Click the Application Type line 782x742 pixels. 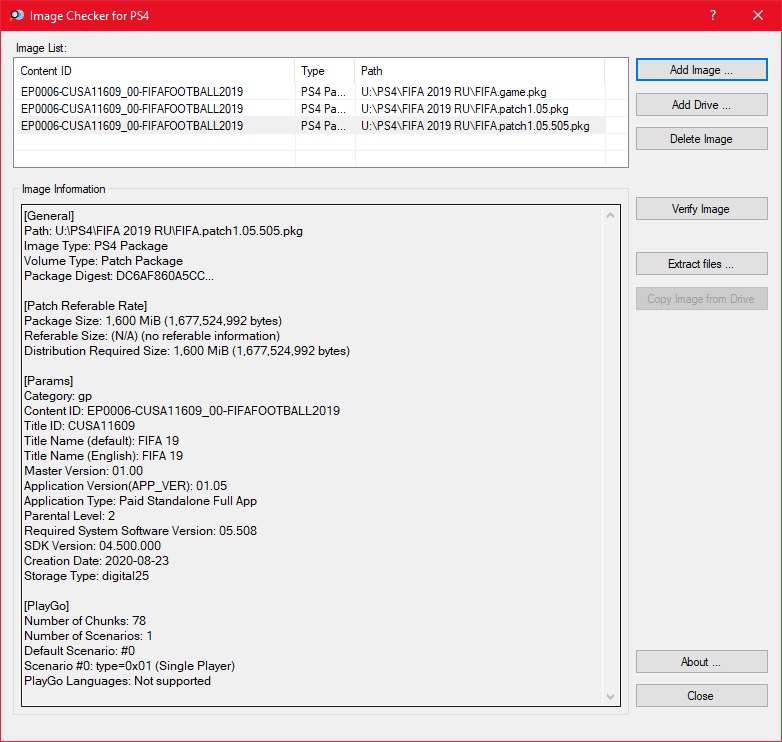[140, 501]
